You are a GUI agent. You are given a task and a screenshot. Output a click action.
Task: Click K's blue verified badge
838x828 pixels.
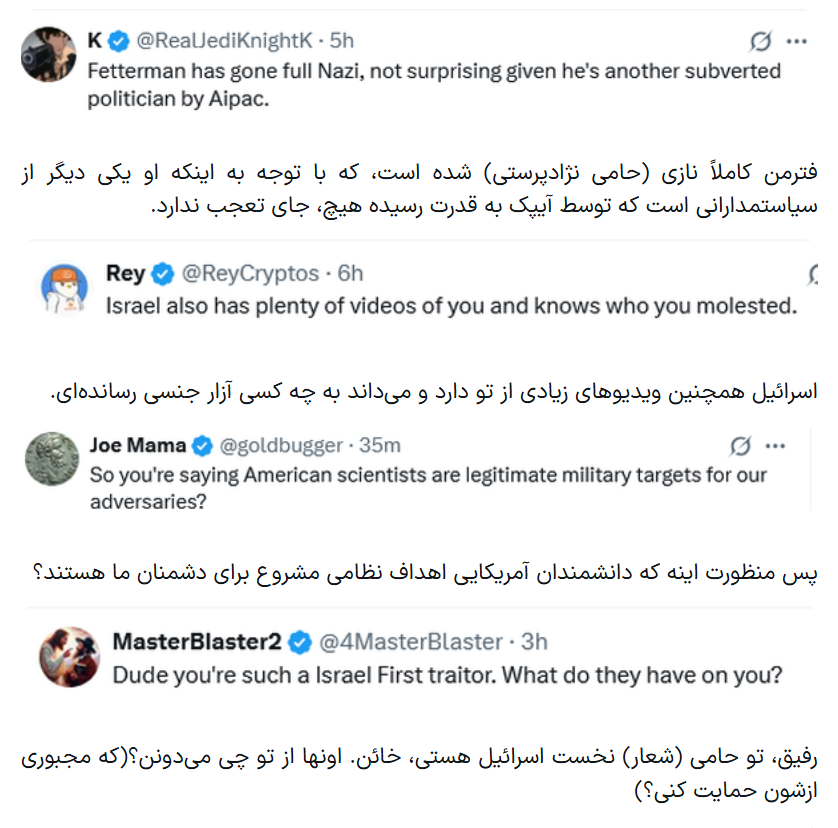tap(119, 41)
